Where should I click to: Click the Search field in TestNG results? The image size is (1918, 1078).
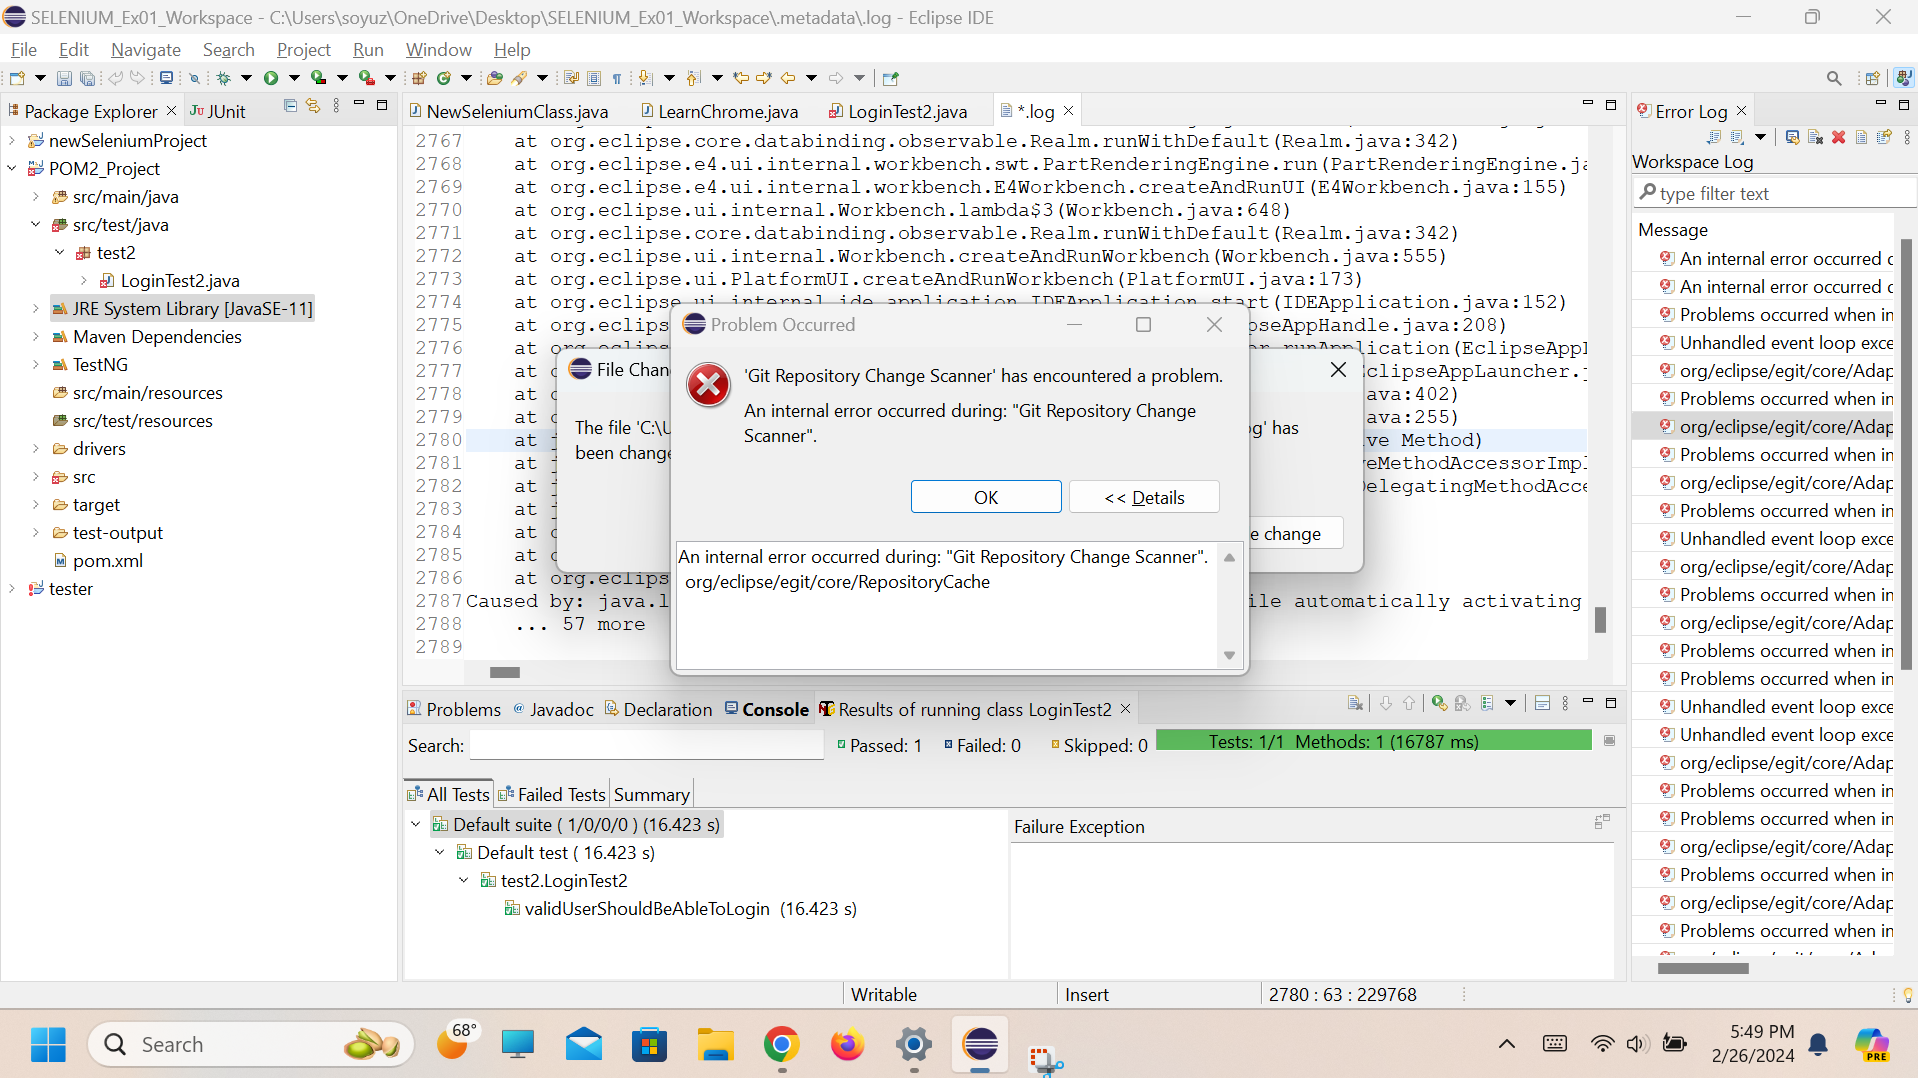pos(646,745)
